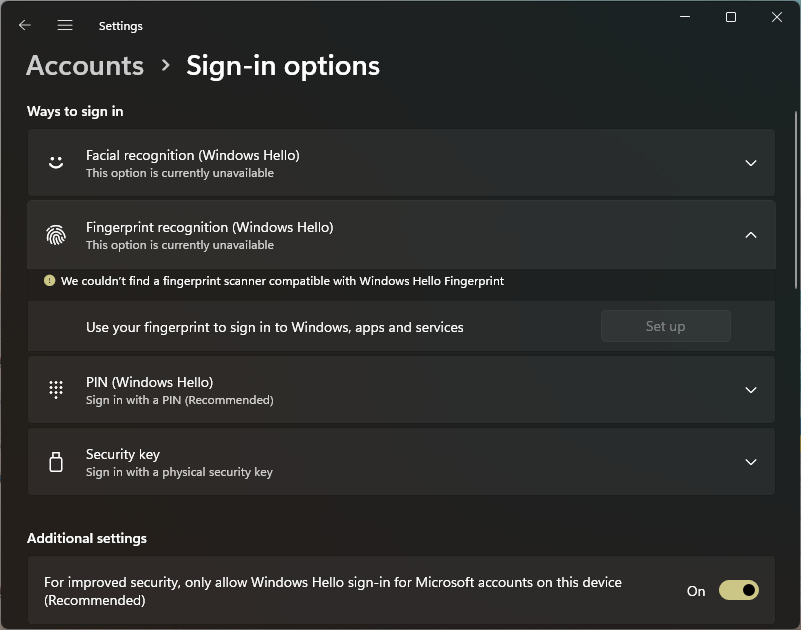Expand the Security key chevron
Viewport: 801px width, 630px height.
coord(751,462)
